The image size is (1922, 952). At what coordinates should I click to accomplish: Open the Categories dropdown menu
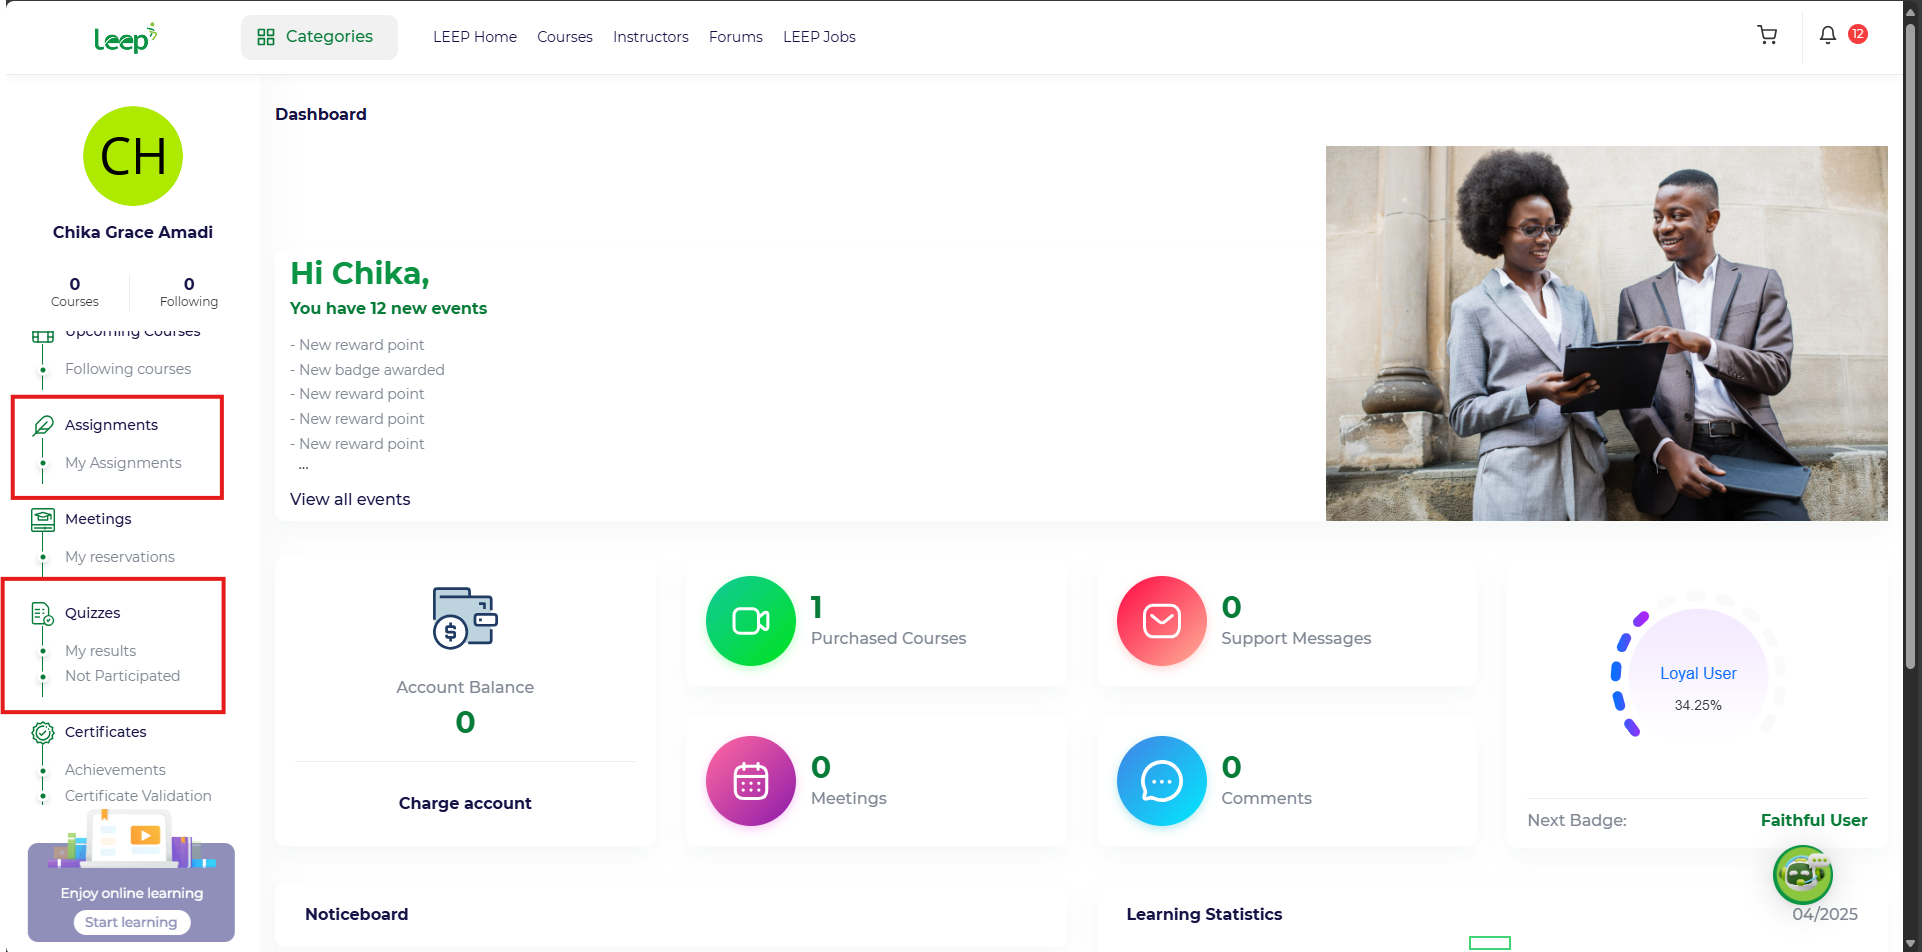318,37
